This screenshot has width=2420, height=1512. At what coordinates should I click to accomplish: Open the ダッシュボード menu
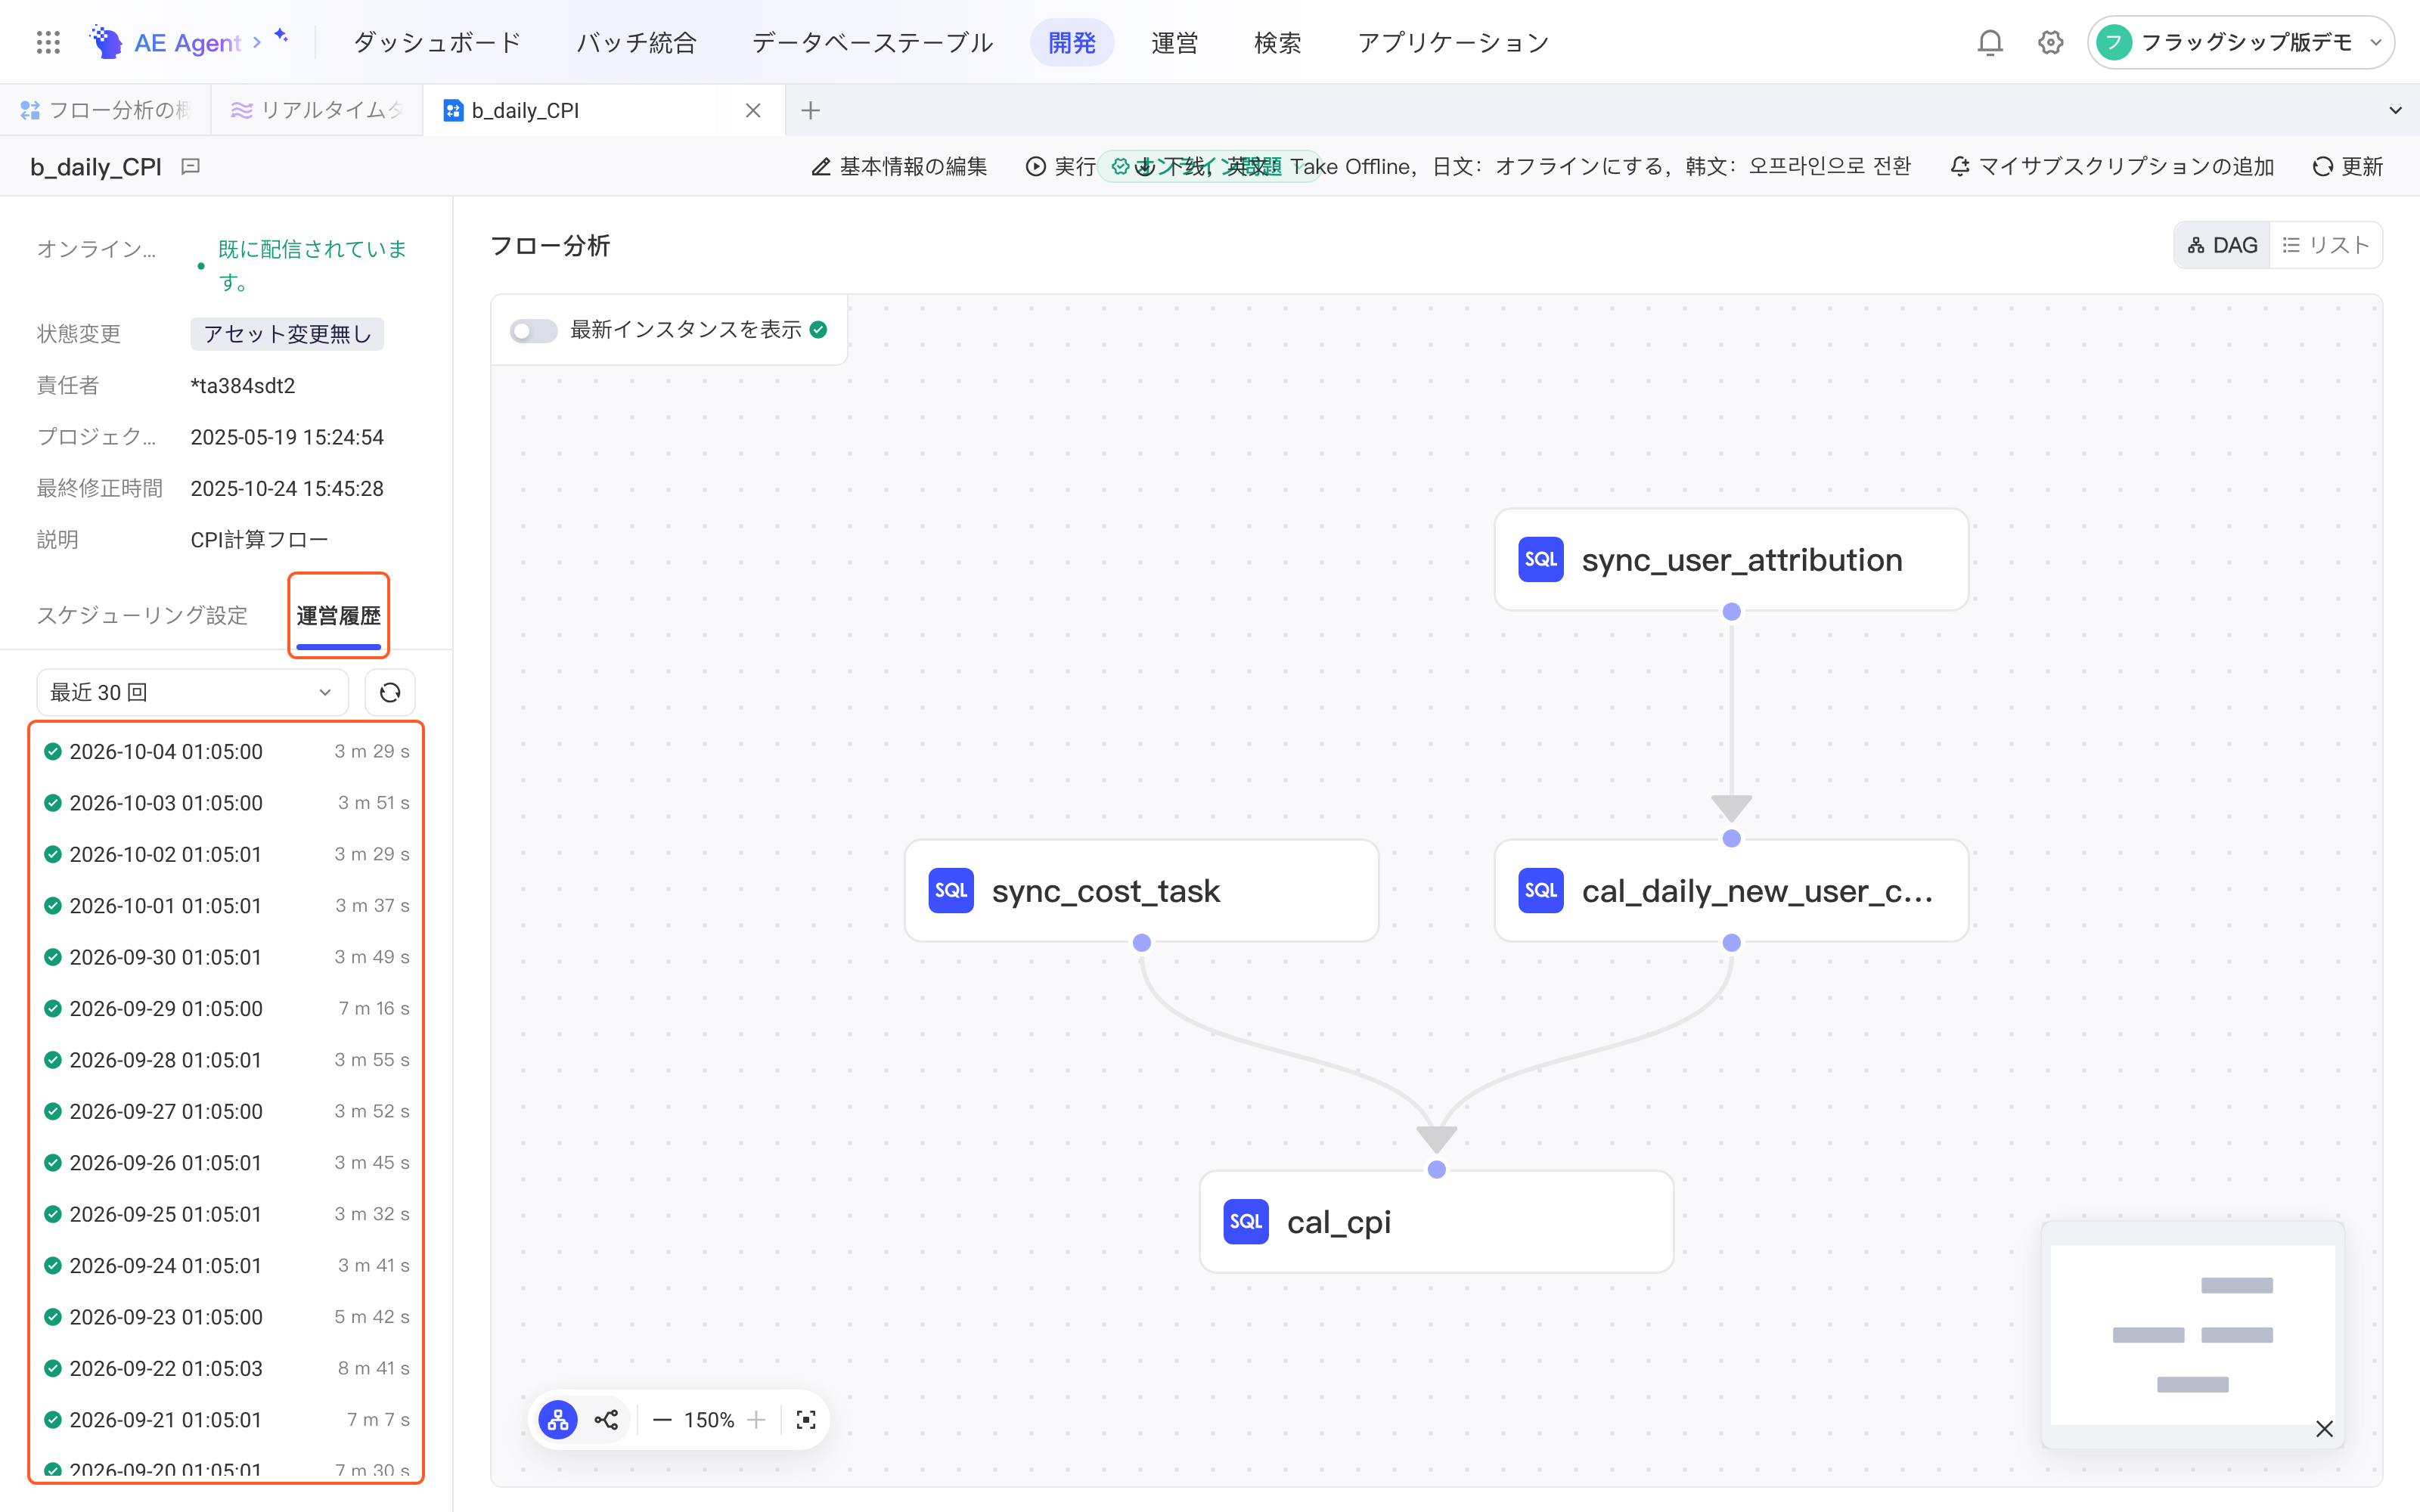tap(437, 42)
